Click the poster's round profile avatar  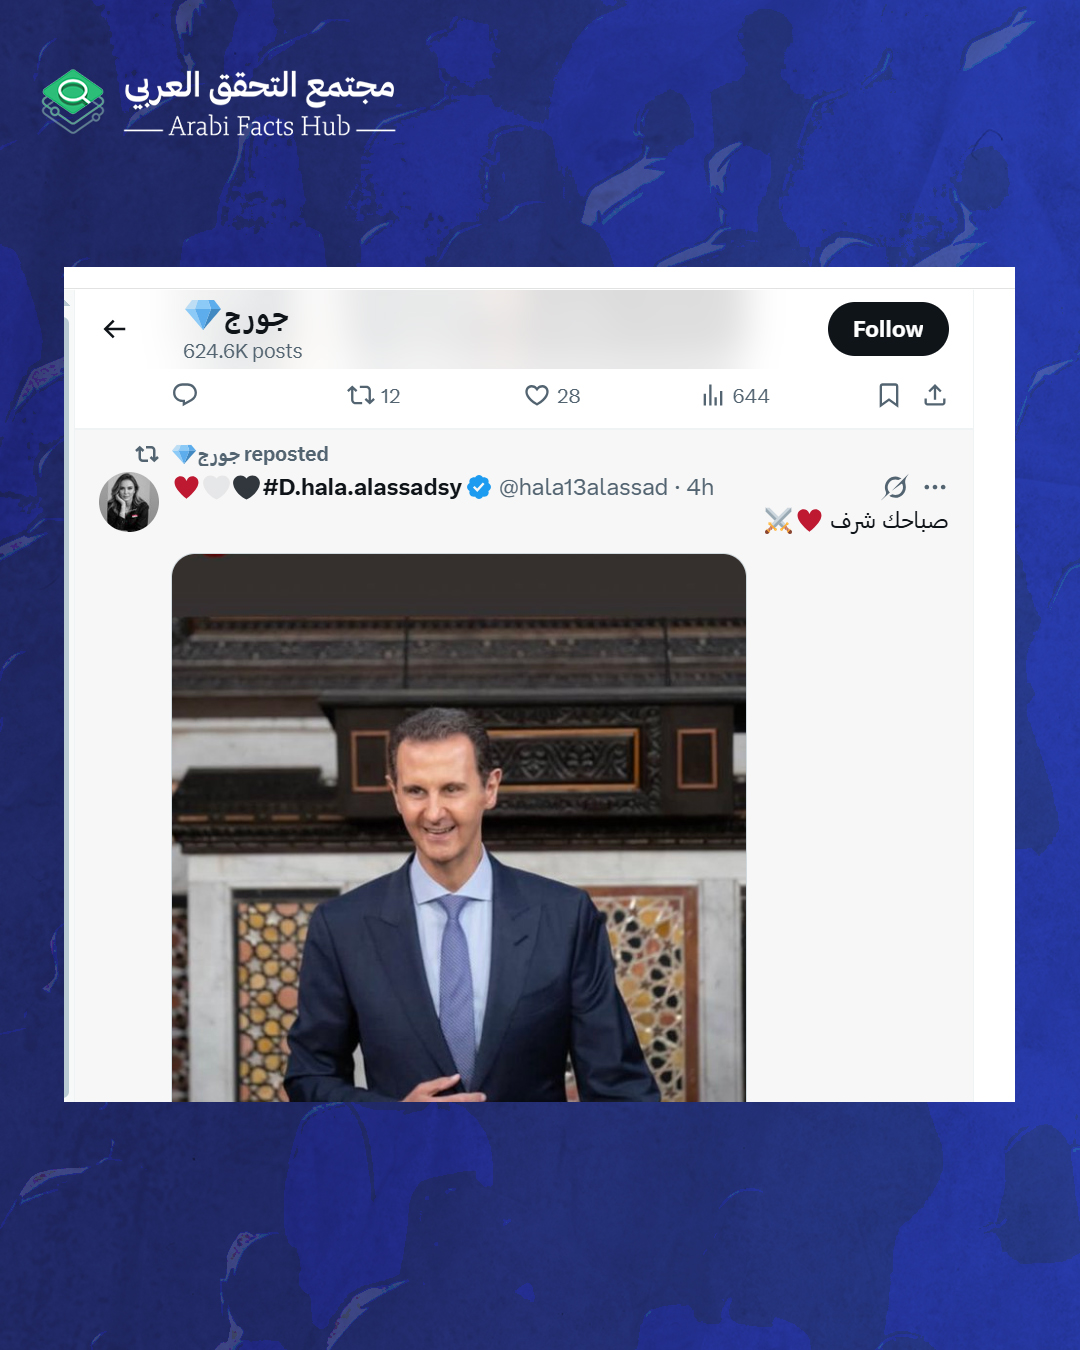tap(129, 502)
